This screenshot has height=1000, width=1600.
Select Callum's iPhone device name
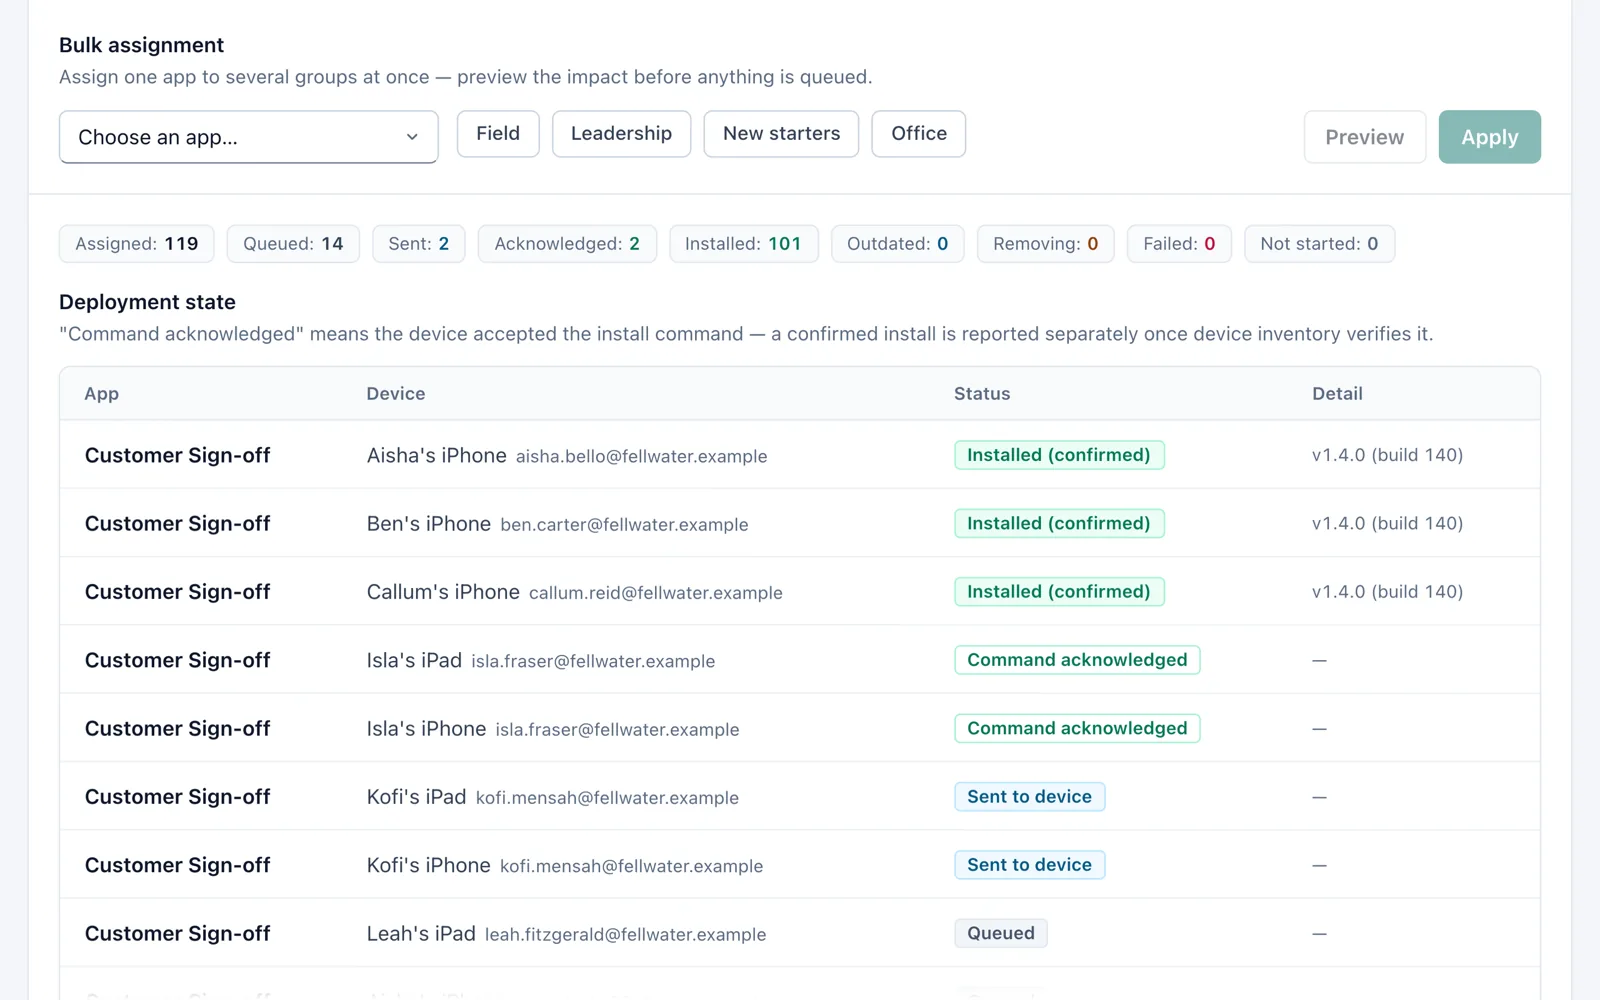click(443, 592)
